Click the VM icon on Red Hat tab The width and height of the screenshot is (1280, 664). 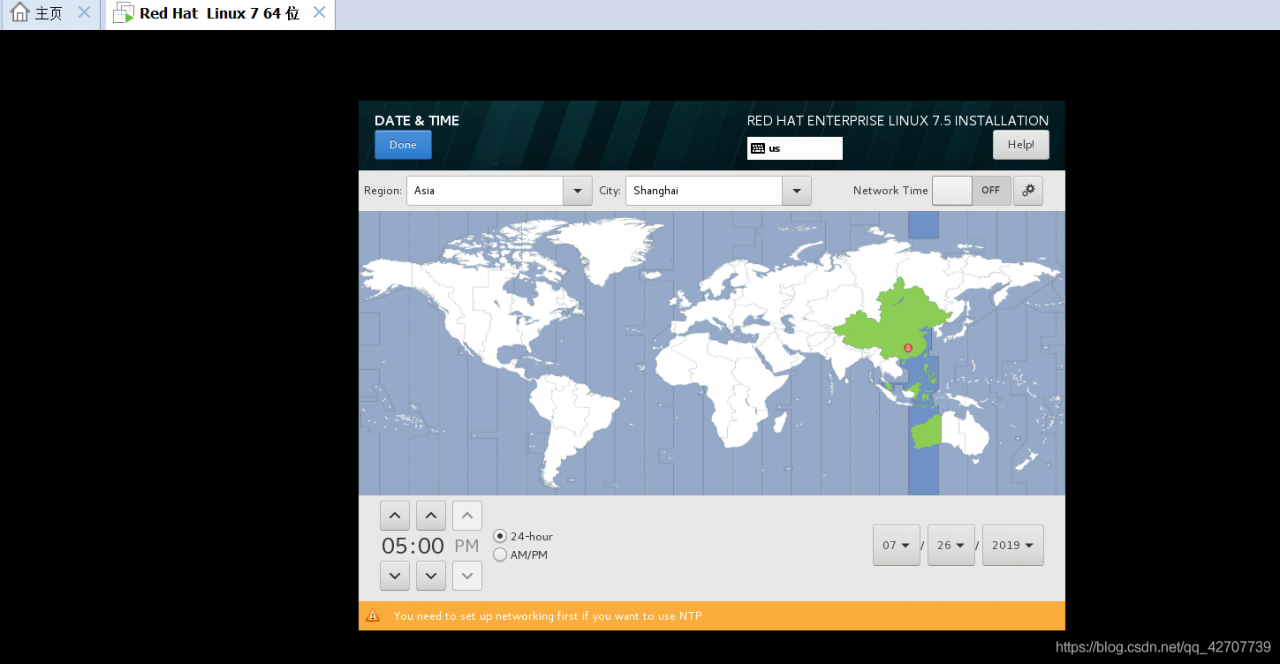[x=123, y=14]
